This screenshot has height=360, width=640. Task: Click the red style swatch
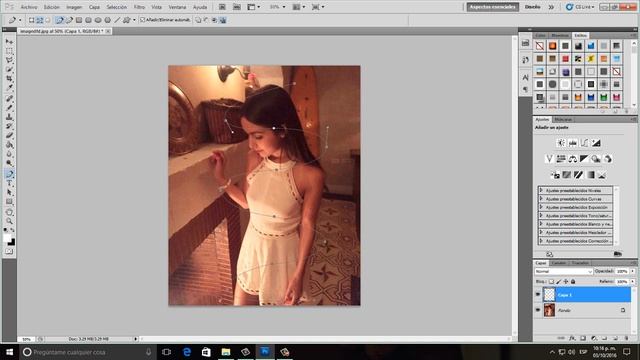[565, 59]
